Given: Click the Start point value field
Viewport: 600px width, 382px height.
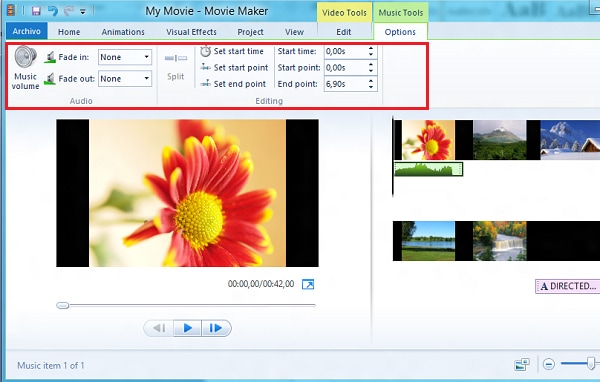Looking at the screenshot, I should coord(346,67).
